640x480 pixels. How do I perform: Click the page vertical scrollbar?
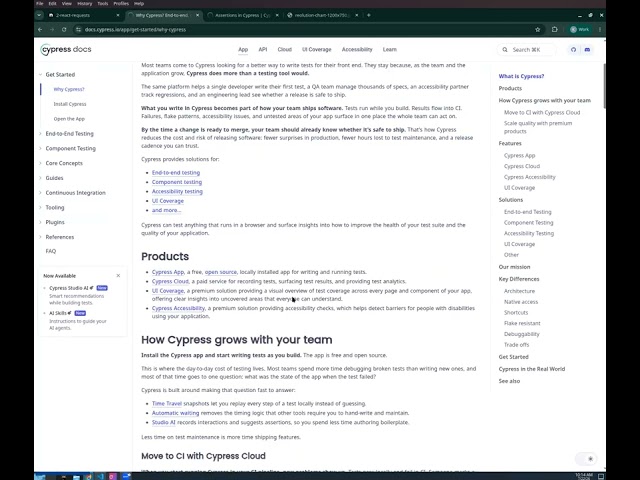coord(604,86)
